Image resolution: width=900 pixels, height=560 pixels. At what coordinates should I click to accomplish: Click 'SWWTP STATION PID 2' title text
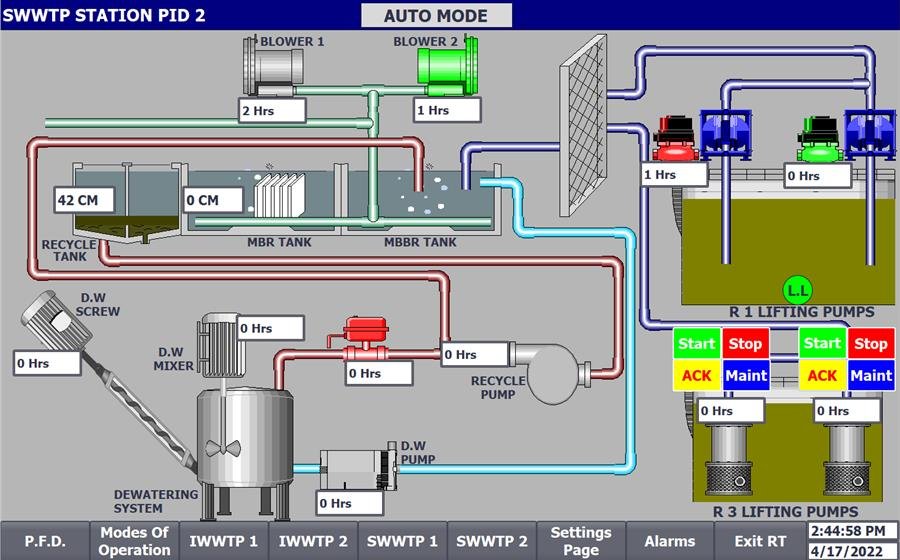tap(104, 15)
